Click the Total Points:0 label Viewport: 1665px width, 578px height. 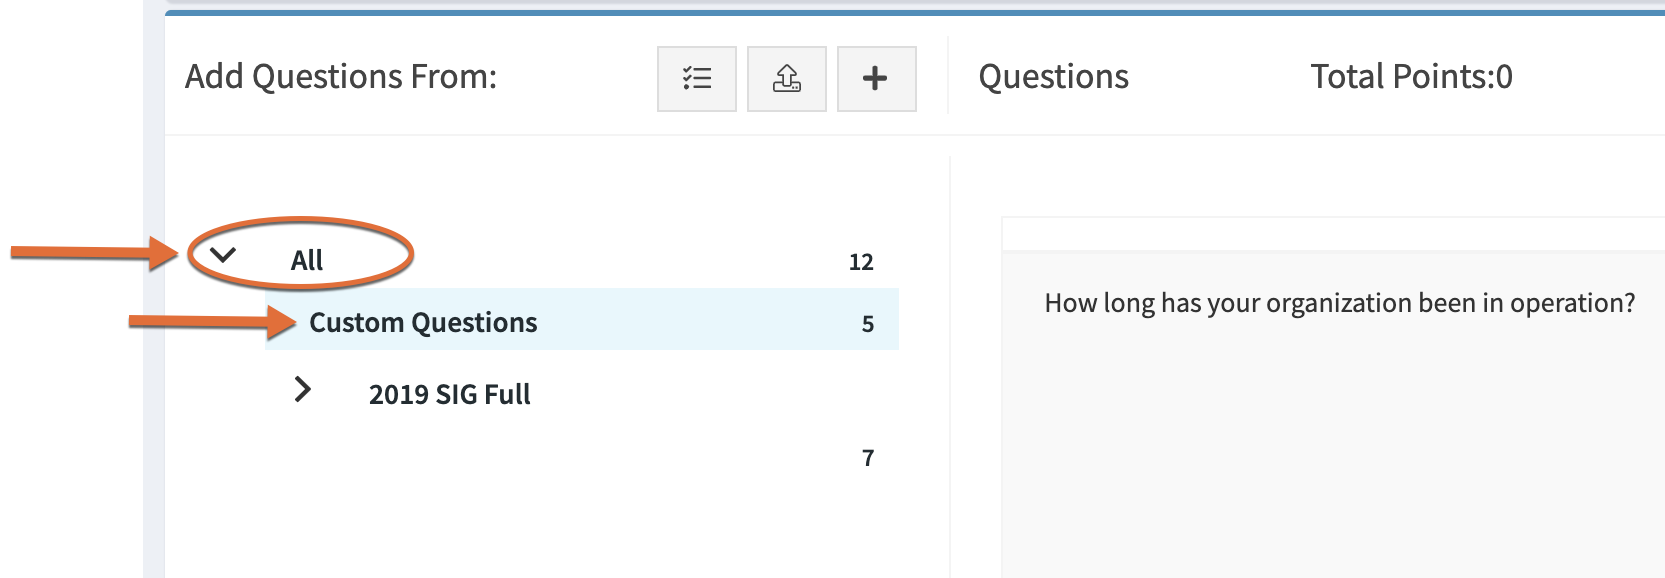tap(1412, 77)
